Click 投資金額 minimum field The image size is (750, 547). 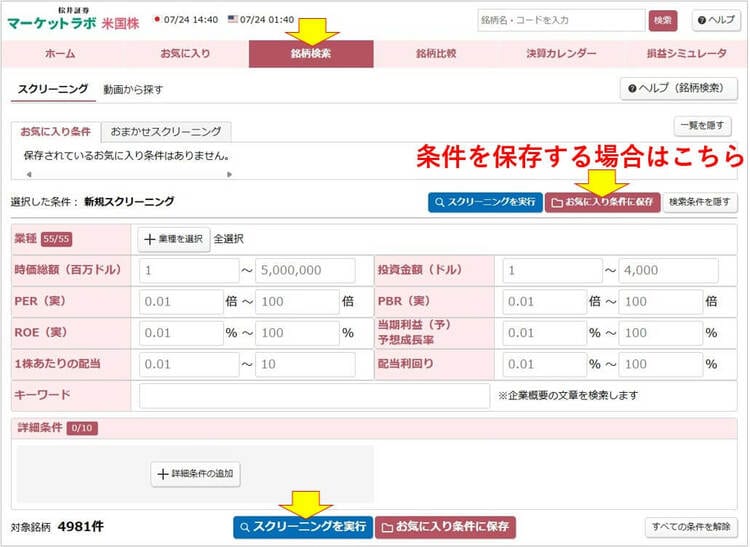[552, 271]
